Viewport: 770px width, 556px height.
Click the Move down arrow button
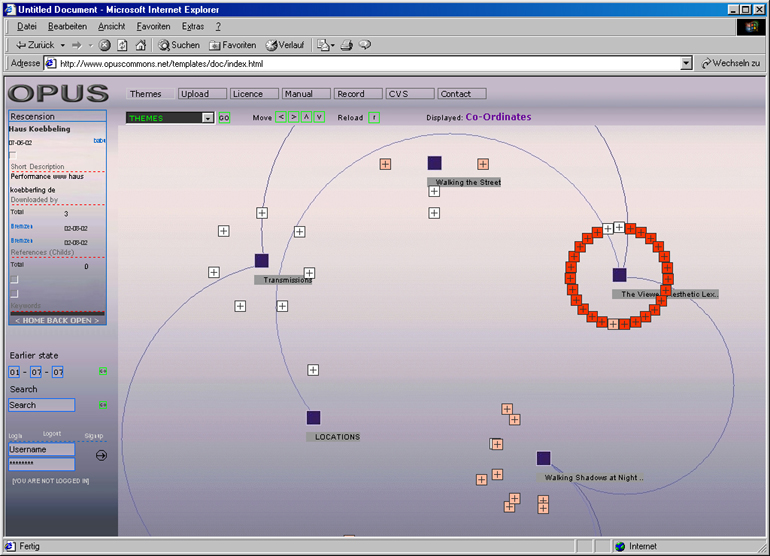[x=319, y=117]
